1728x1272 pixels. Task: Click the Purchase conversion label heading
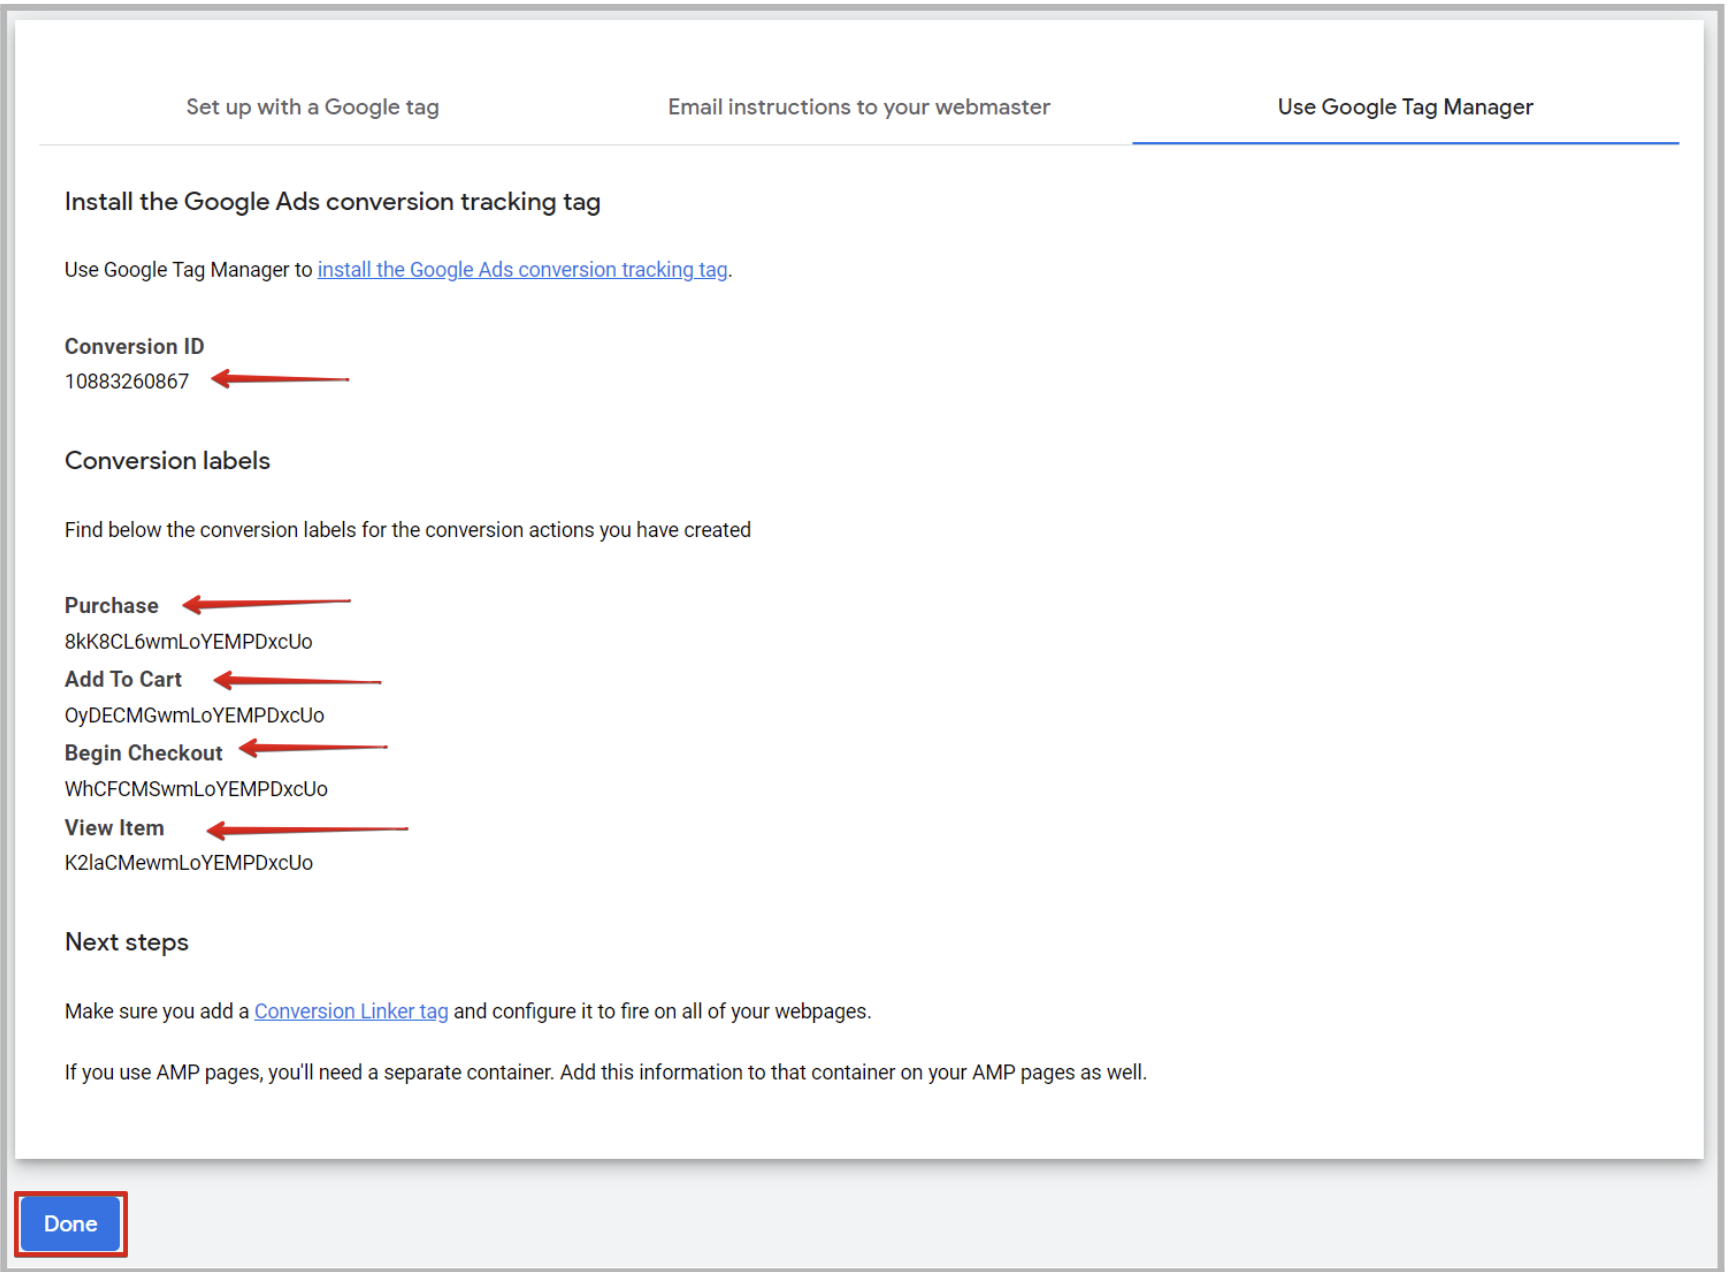point(112,605)
